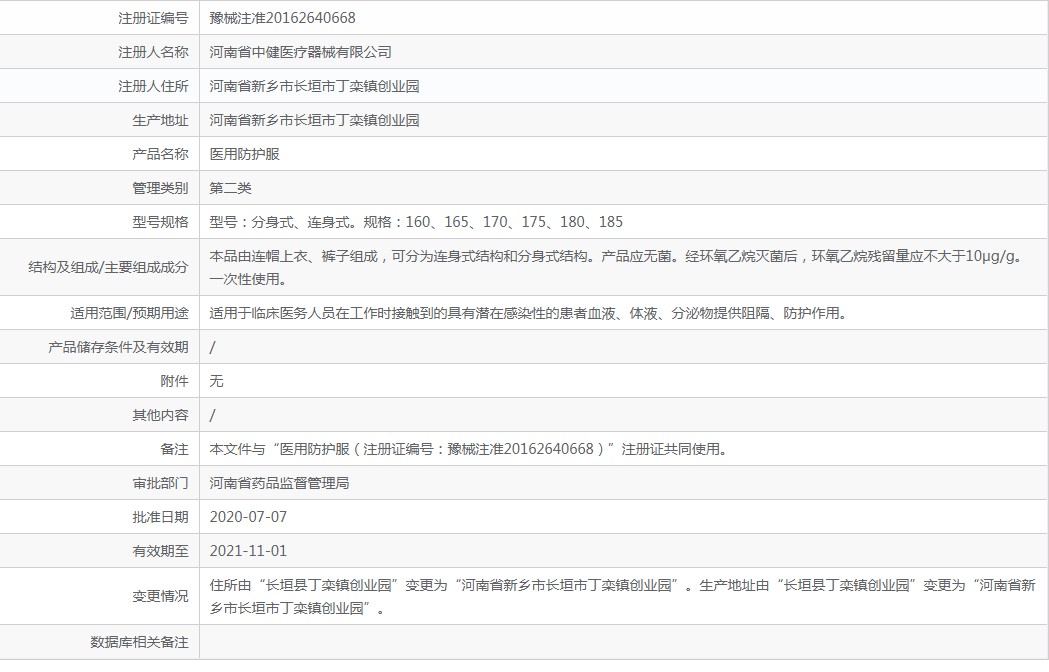Select category value 第二类
The height and width of the screenshot is (672, 1049).
(230, 188)
